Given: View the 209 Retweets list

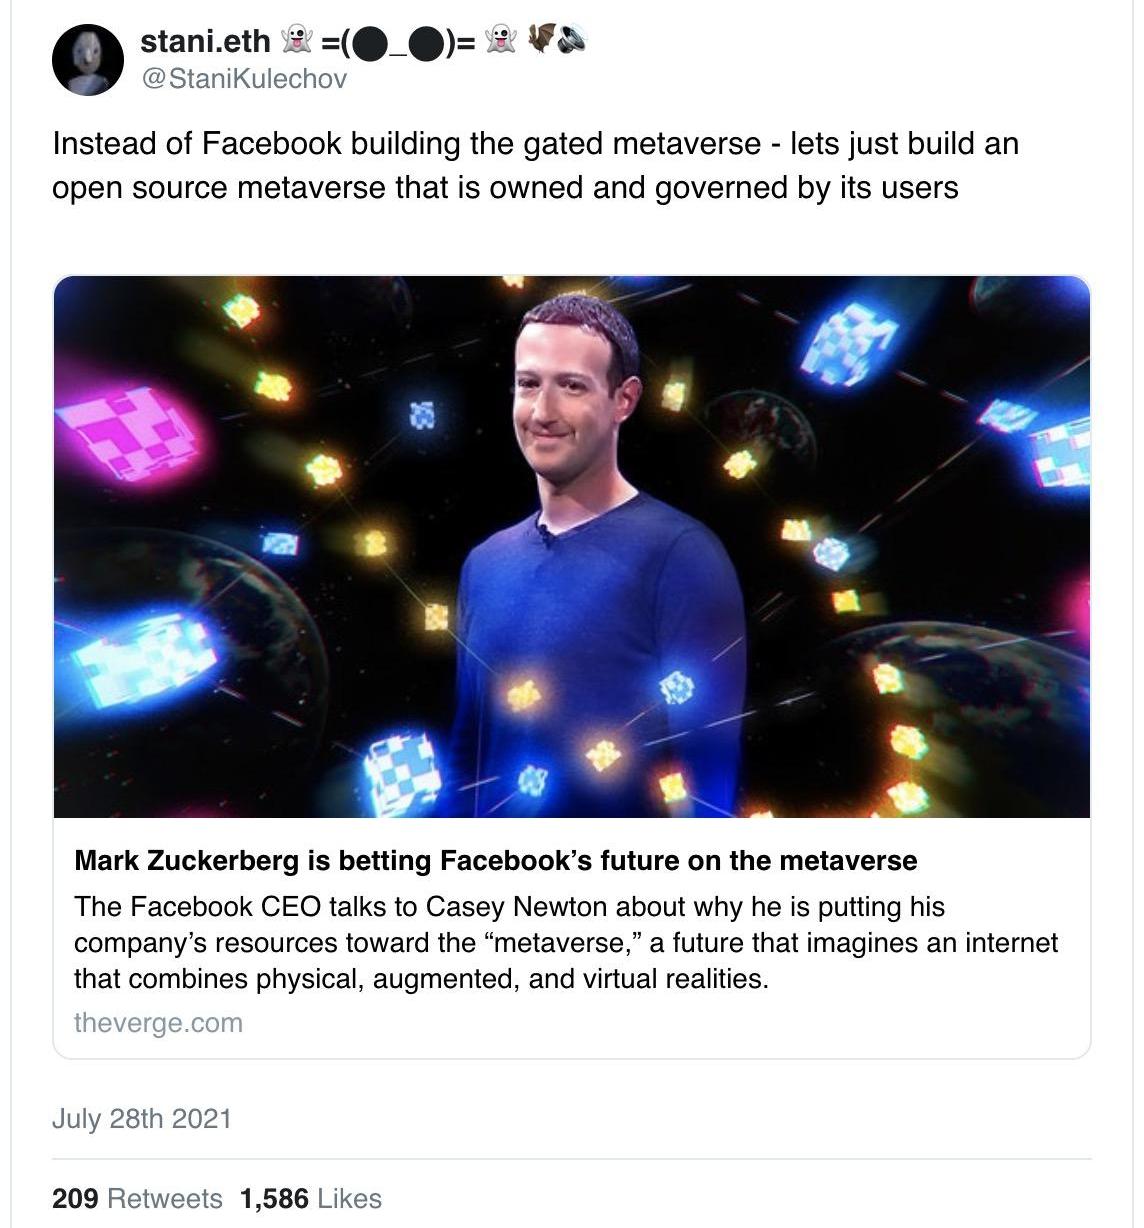Looking at the screenshot, I should (x=137, y=1198).
